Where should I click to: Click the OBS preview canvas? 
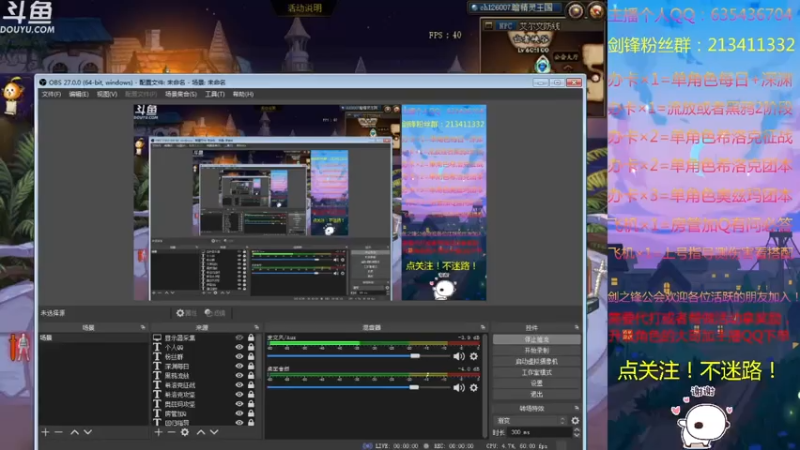click(310, 203)
